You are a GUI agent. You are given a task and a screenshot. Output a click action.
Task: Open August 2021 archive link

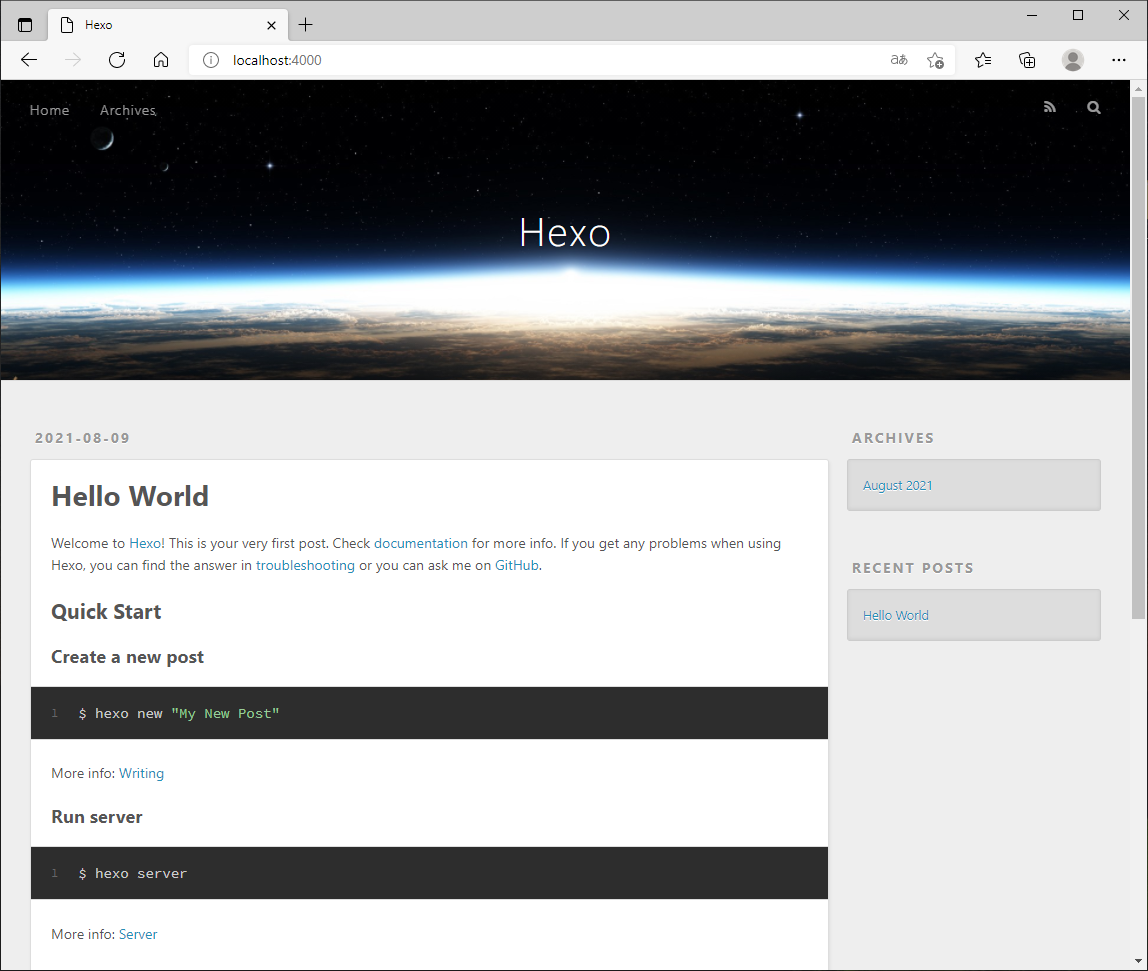898,486
